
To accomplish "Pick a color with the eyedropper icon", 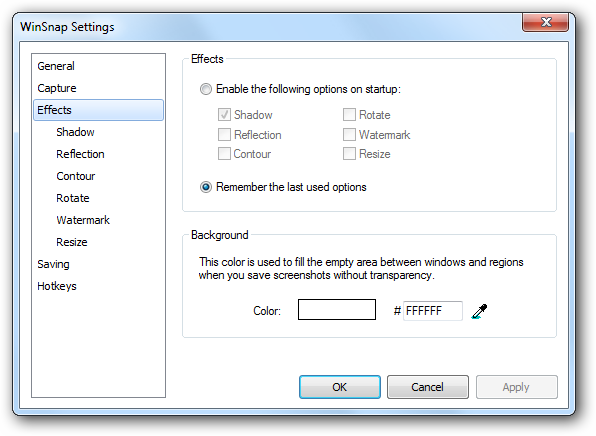I will point(479,311).
